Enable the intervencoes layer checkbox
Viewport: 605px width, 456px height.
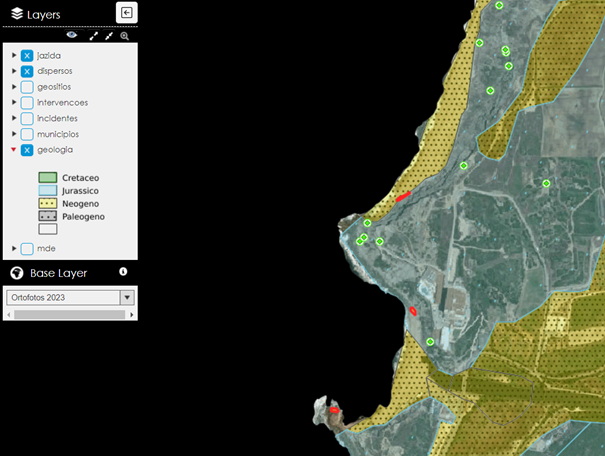click(27, 103)
